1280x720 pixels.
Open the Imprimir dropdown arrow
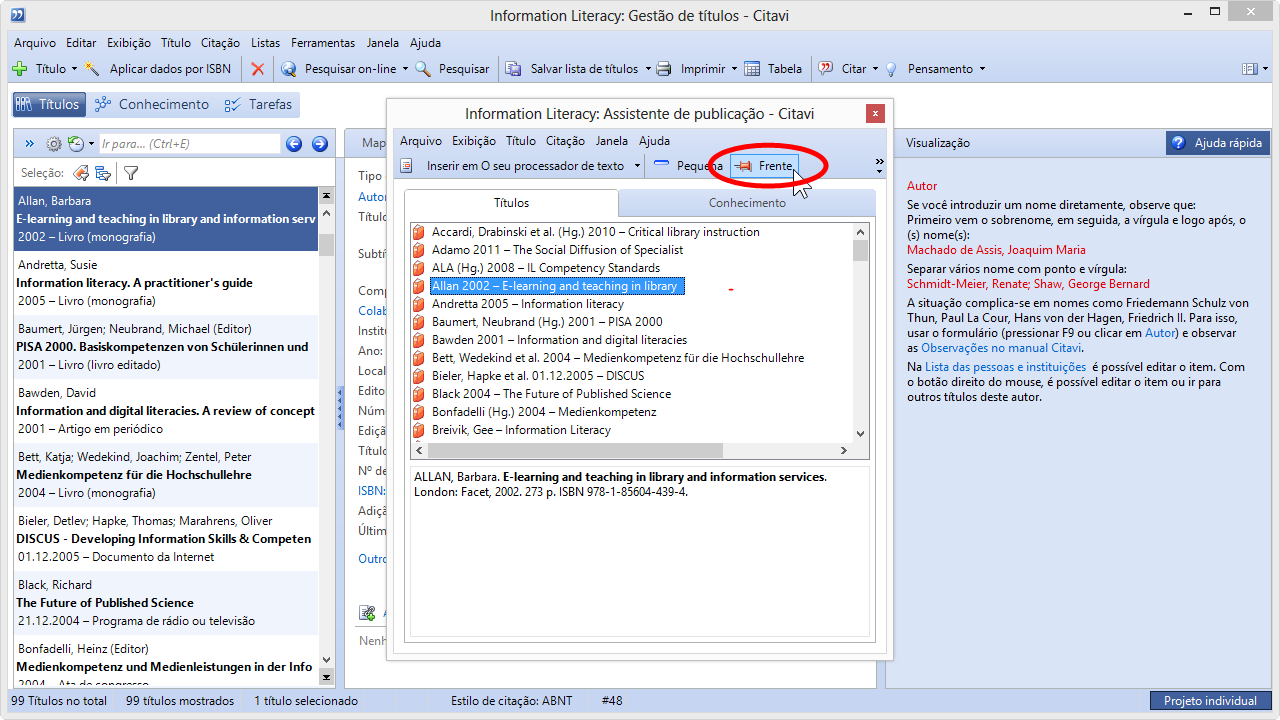pyautogui.click(x=734, y=69)
